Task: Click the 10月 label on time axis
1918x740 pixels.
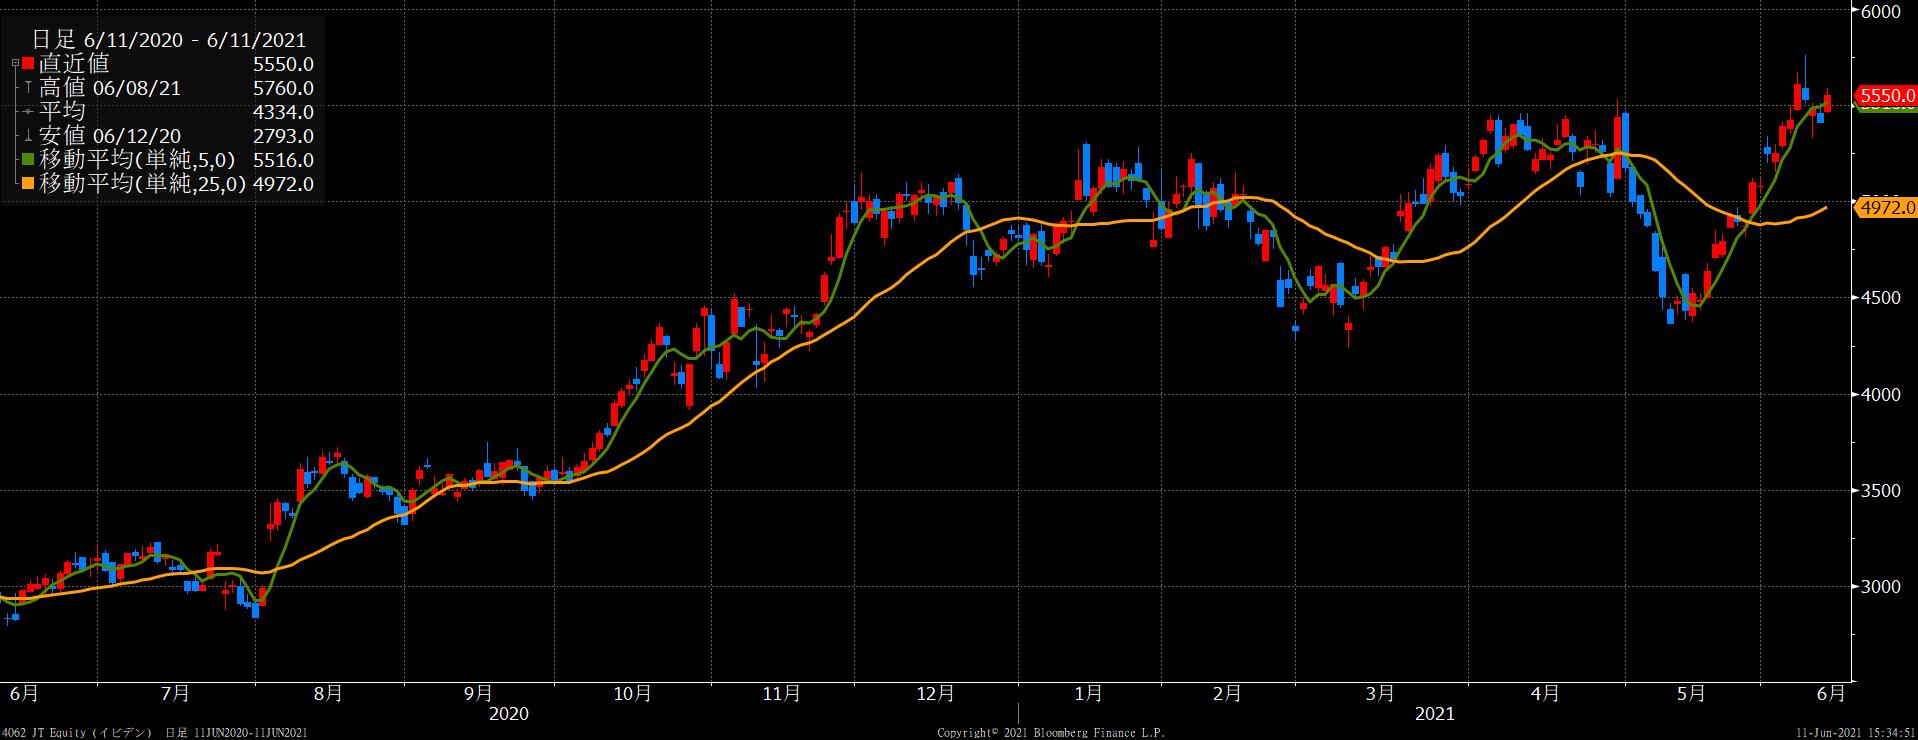Action: click(632, 693)
